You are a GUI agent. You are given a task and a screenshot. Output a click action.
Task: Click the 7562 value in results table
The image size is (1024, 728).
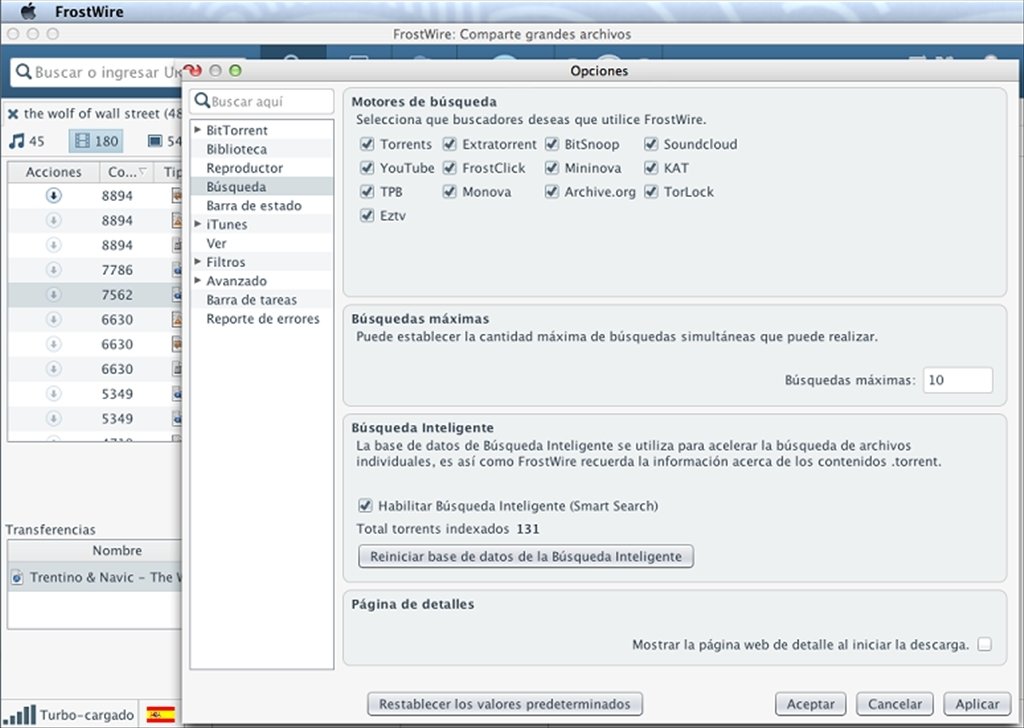117,294
